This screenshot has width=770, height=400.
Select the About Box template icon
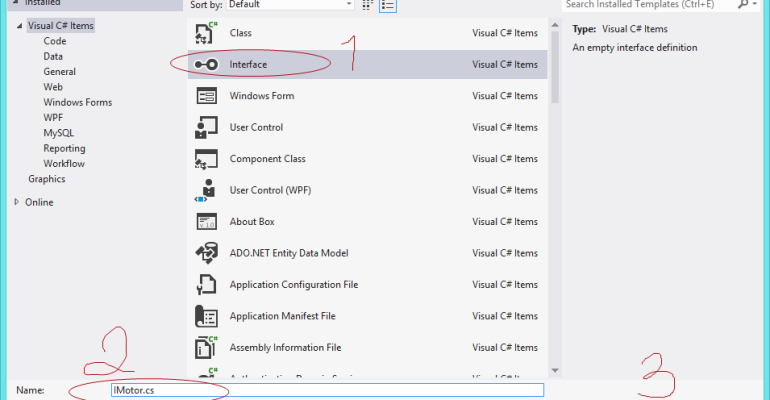click(x=206, y=222)
